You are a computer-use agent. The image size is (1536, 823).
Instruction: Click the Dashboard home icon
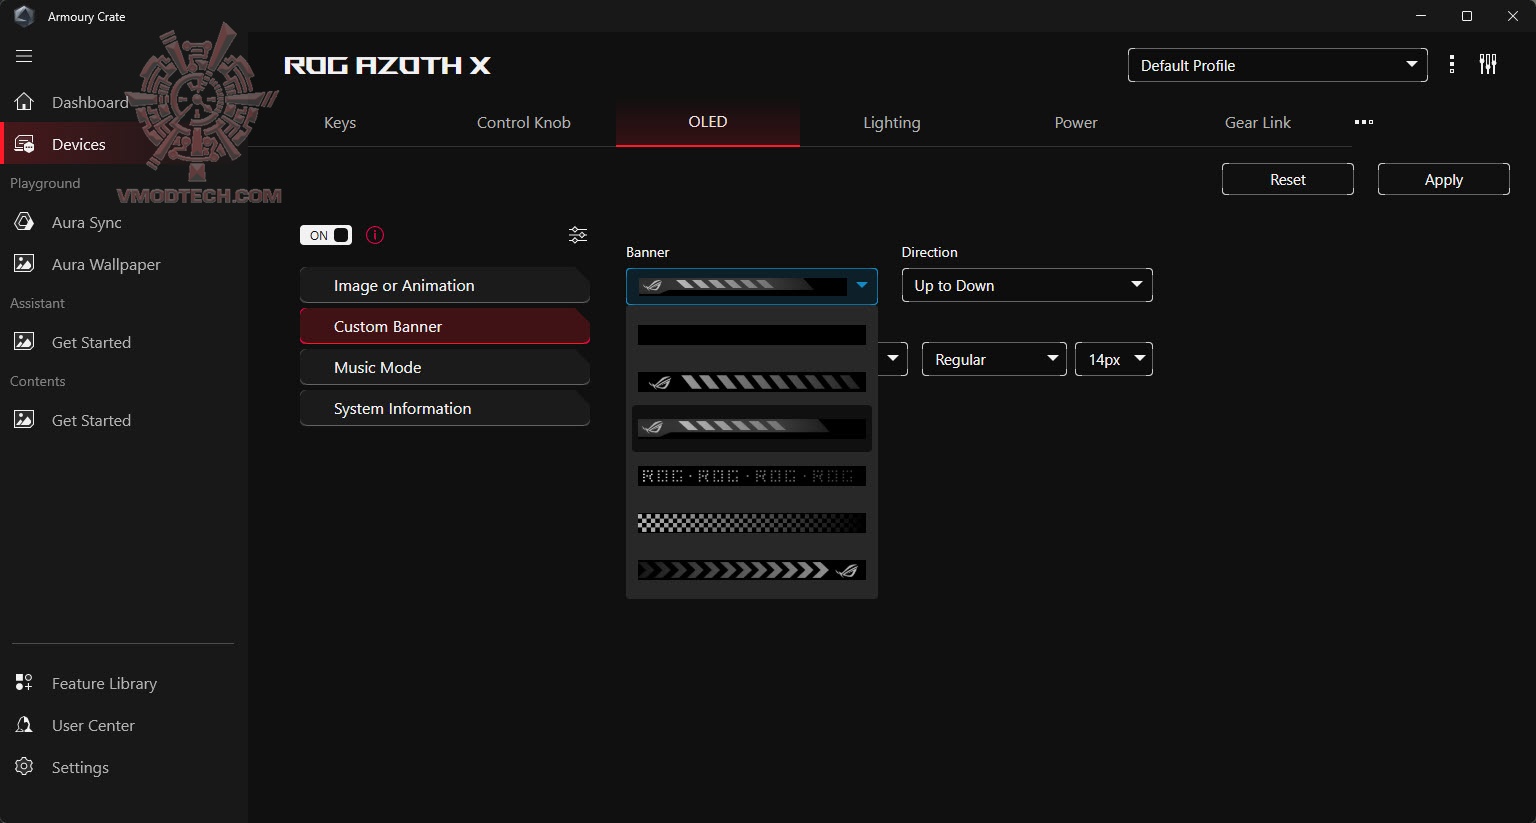point(24,102)
